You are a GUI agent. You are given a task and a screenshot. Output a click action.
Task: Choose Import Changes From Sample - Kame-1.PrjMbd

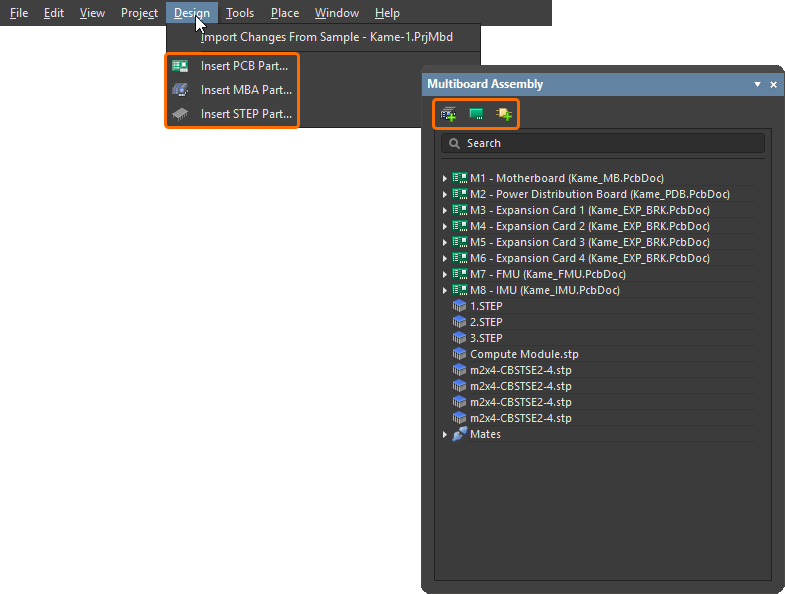click(326, 38)
